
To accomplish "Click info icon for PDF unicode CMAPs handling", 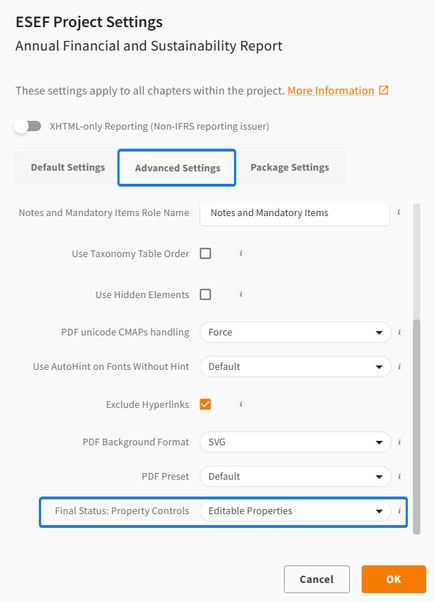I will pyautogui.click(x=399, y=332).
